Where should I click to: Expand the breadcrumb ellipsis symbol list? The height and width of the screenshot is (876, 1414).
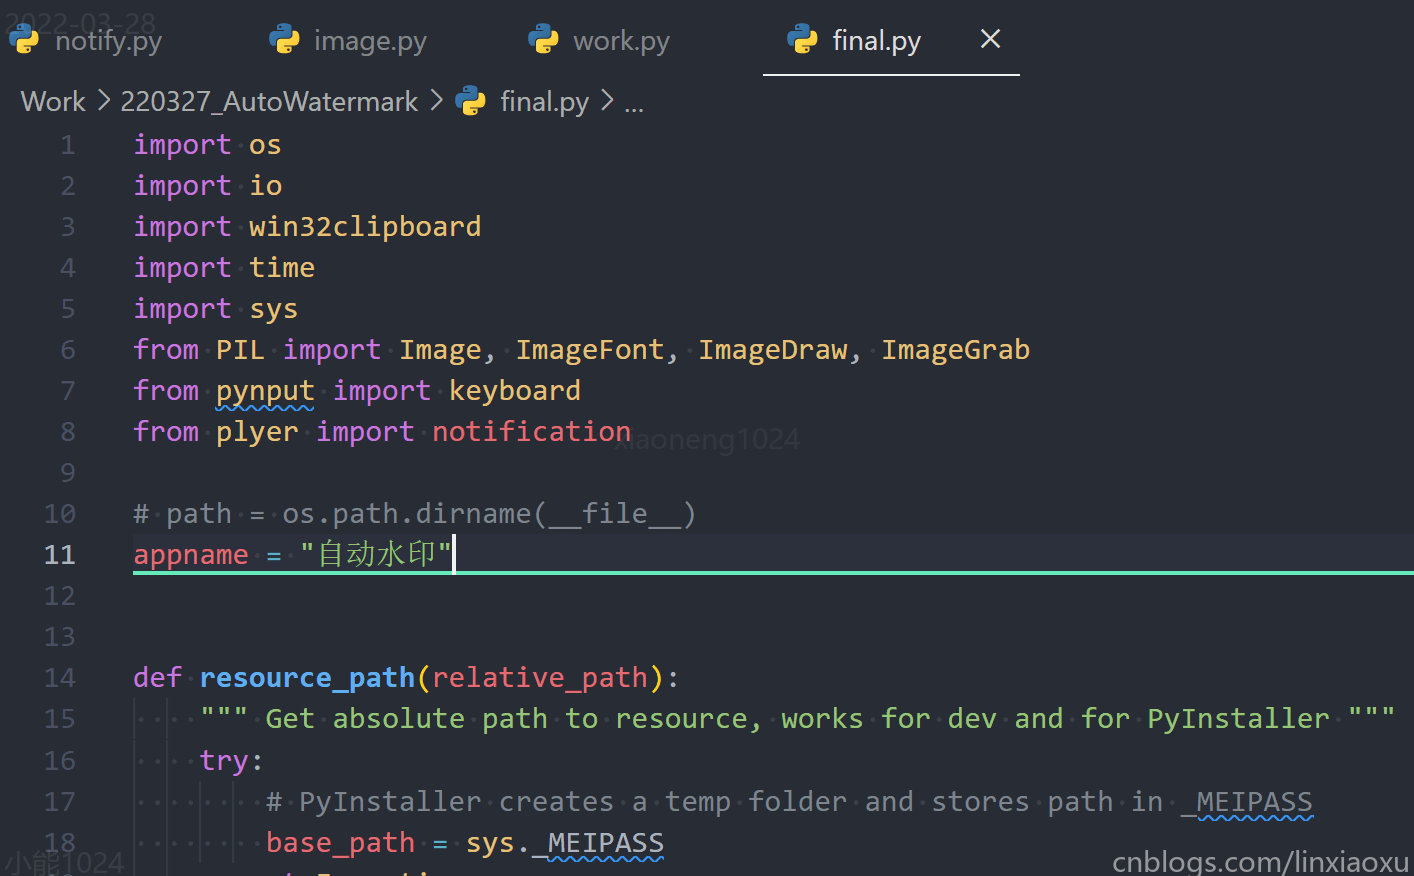(x=634, y=103)
